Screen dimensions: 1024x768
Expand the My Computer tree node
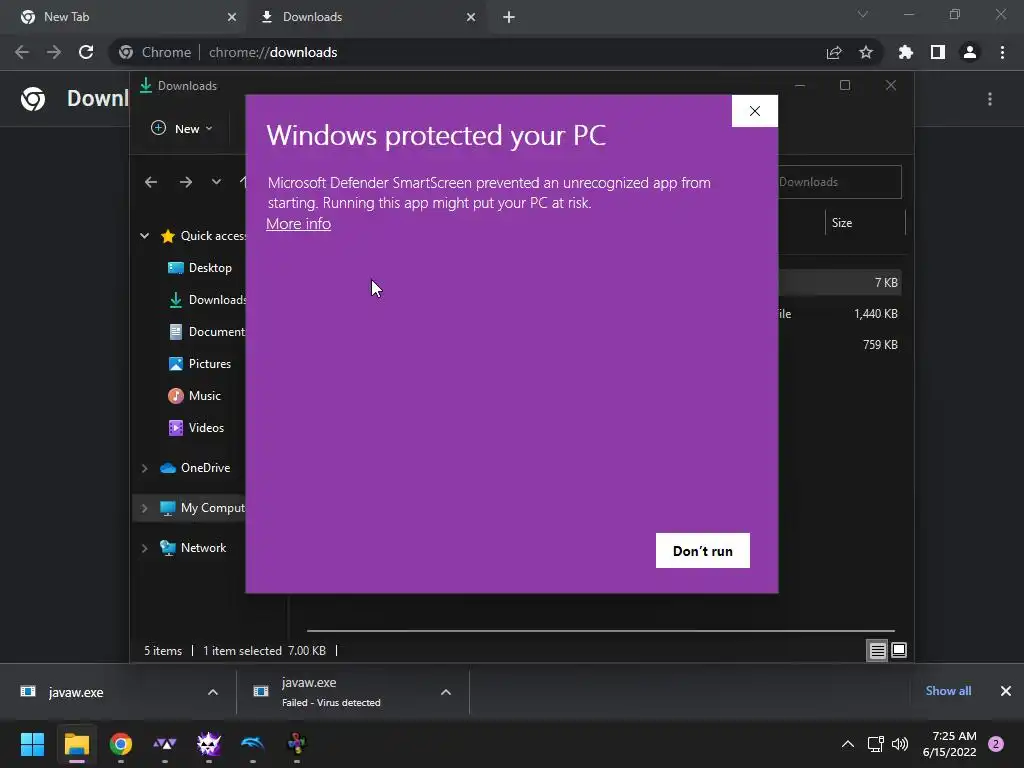coord(144,508)
